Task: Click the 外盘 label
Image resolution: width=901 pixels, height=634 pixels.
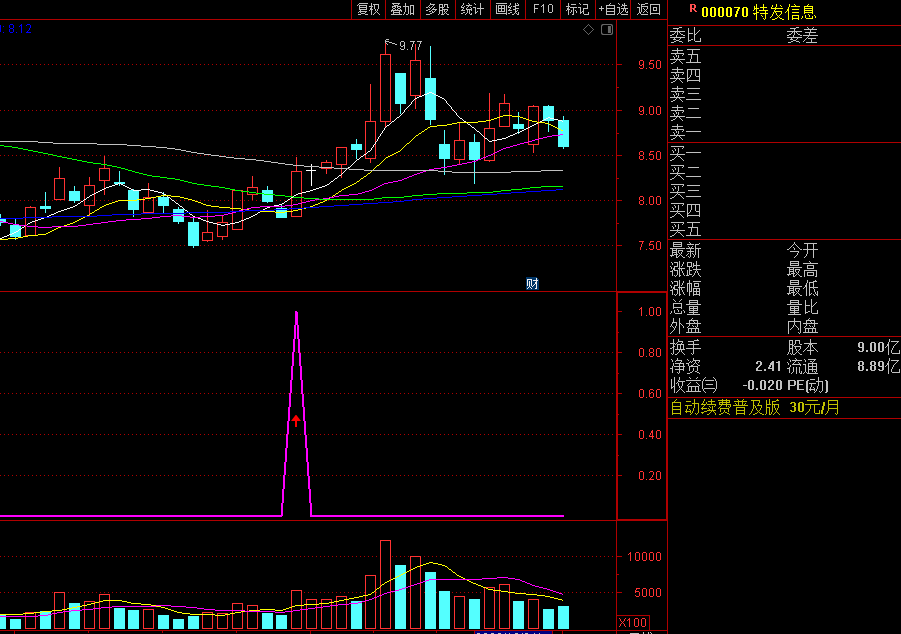Action: tap(686, 326)
